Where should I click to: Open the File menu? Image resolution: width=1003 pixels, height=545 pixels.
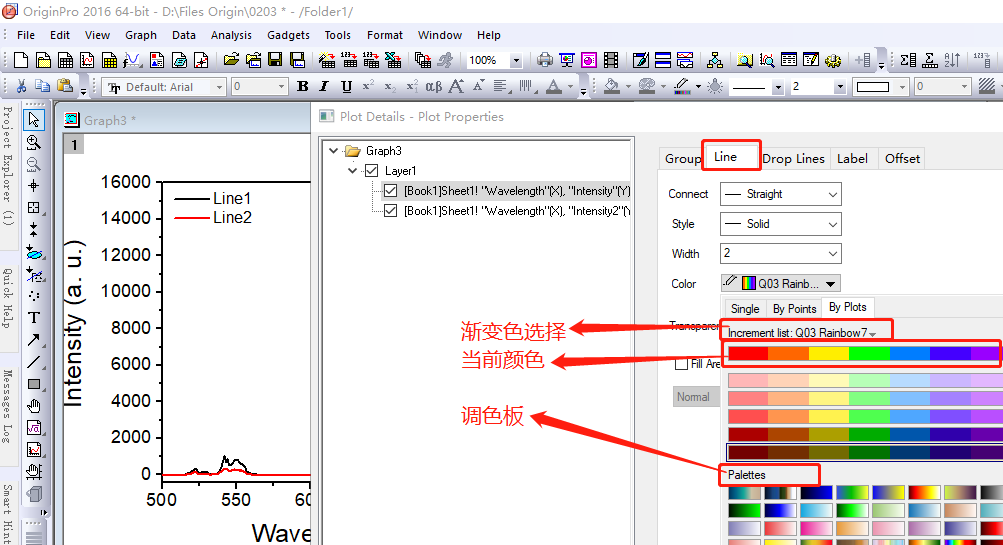[x=26, y=35]
